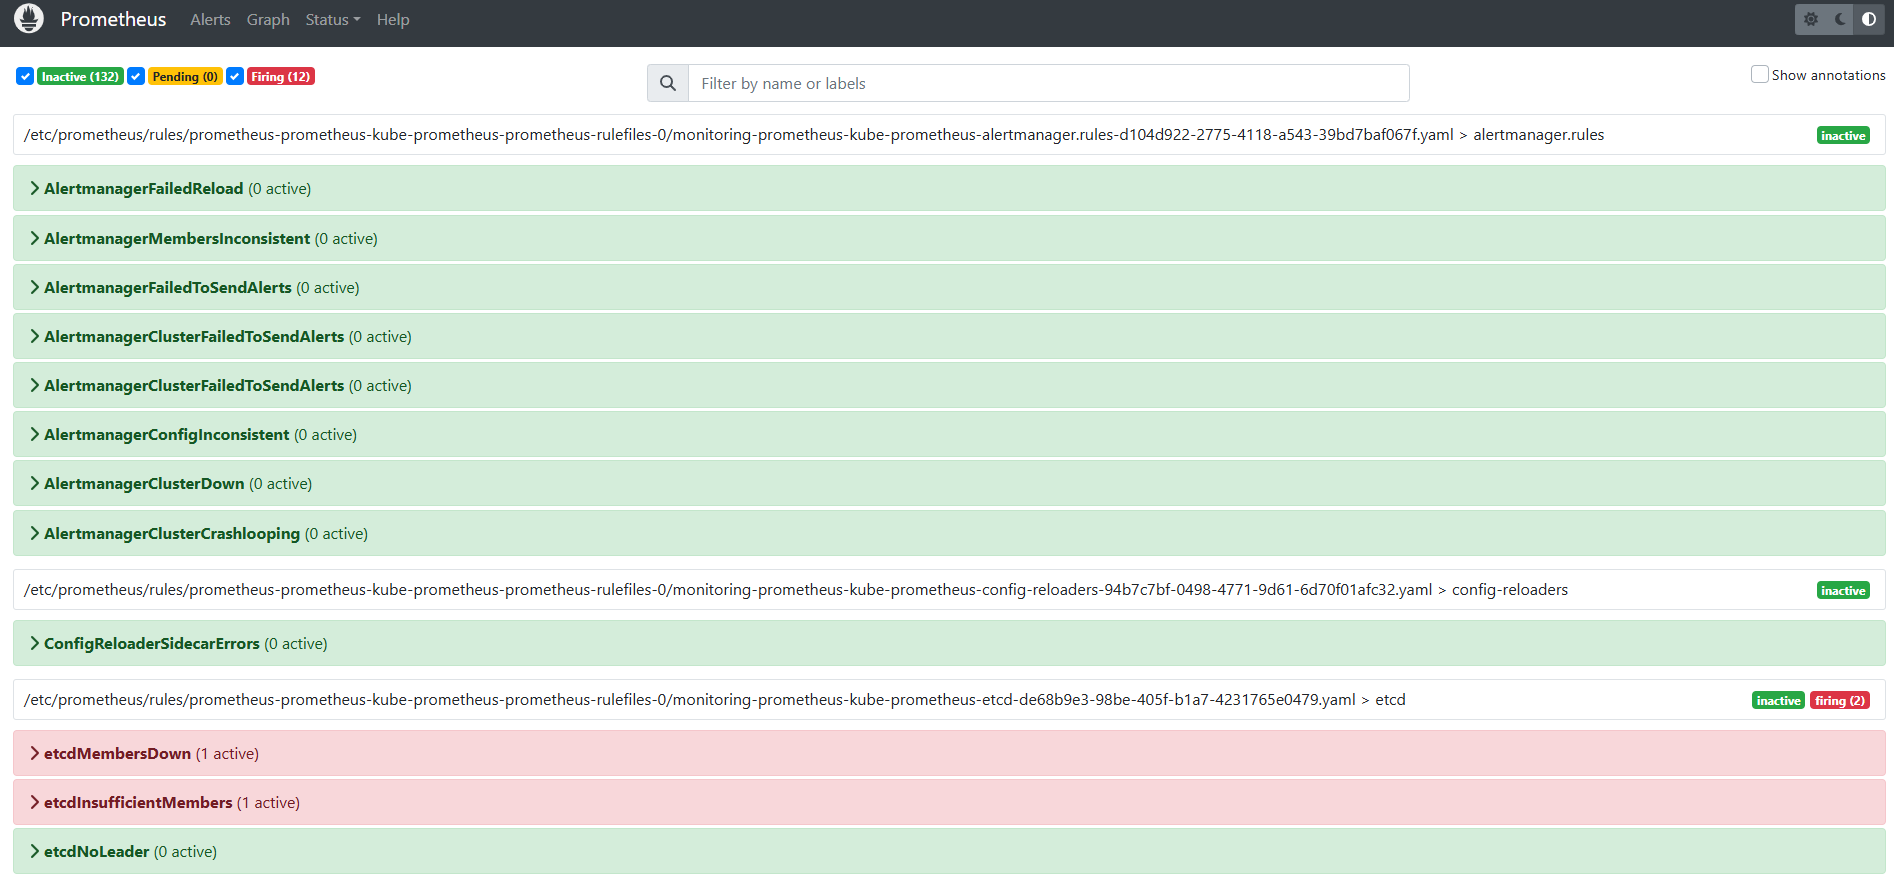
Task: Expand AlertmanagerConfigInconsistent rule
Action: point(949,434)
